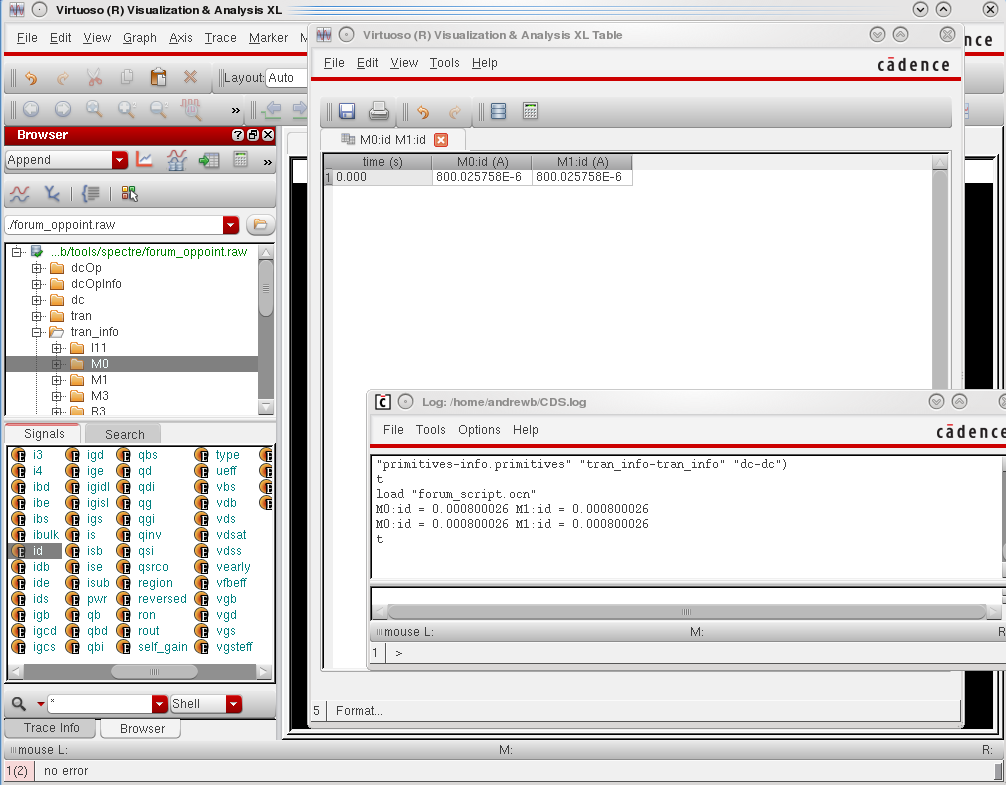Image resolution: width=1006 pixels, height=785 pixels.
Task: Click the blue Y-branch icon in Browser
Action: coord(52,193)
